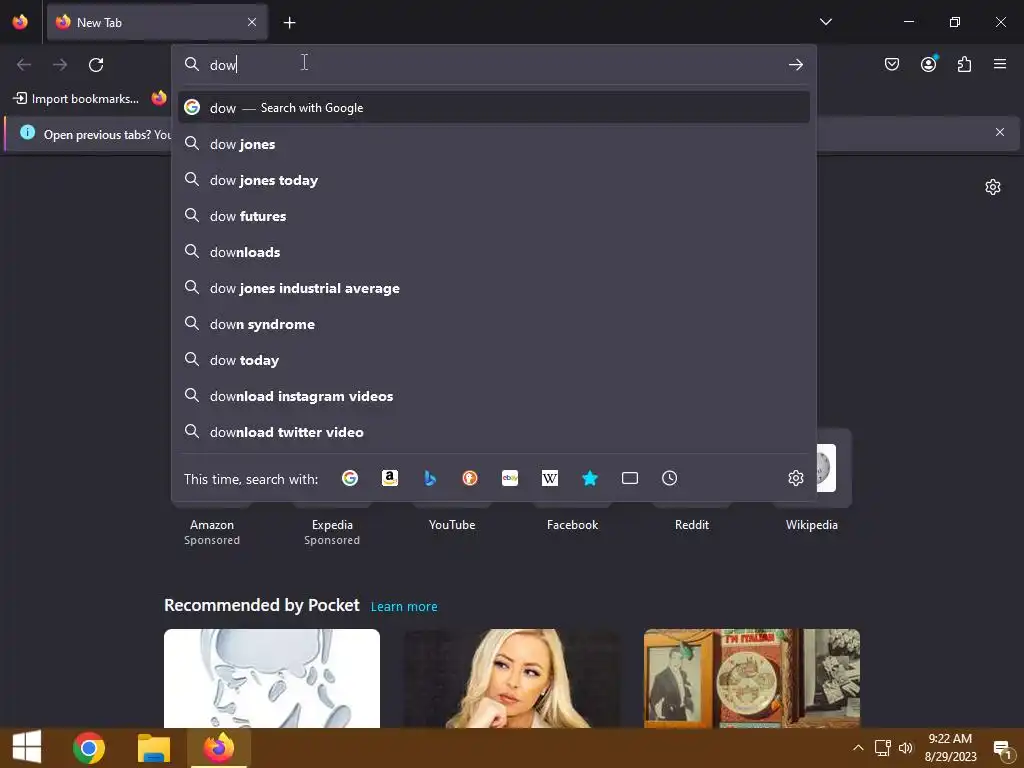The image size is (1024, 768).
Task: Search this time with DuckDuckGo icon
Action: click(x=470, y=478)
